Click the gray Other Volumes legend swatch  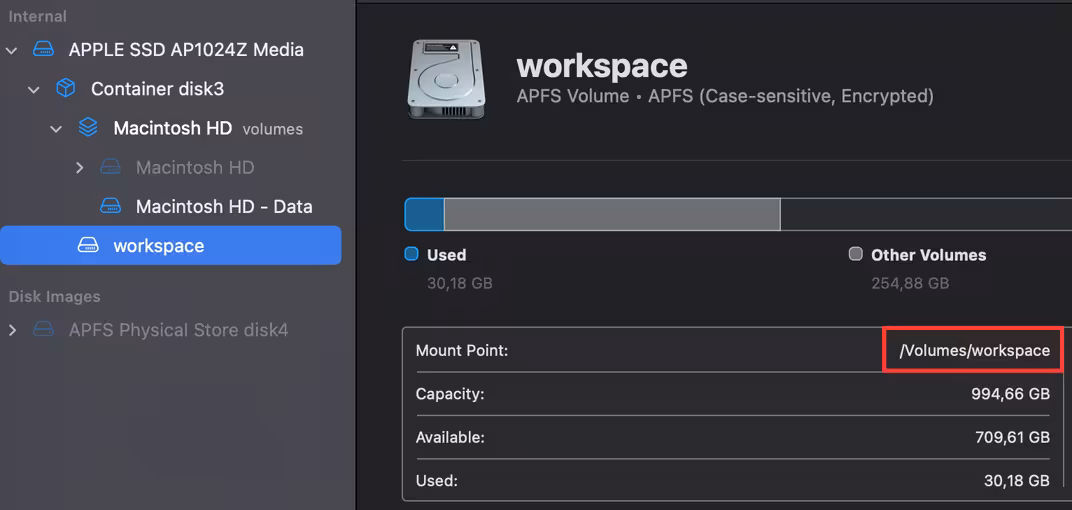[x=855, y=254]
